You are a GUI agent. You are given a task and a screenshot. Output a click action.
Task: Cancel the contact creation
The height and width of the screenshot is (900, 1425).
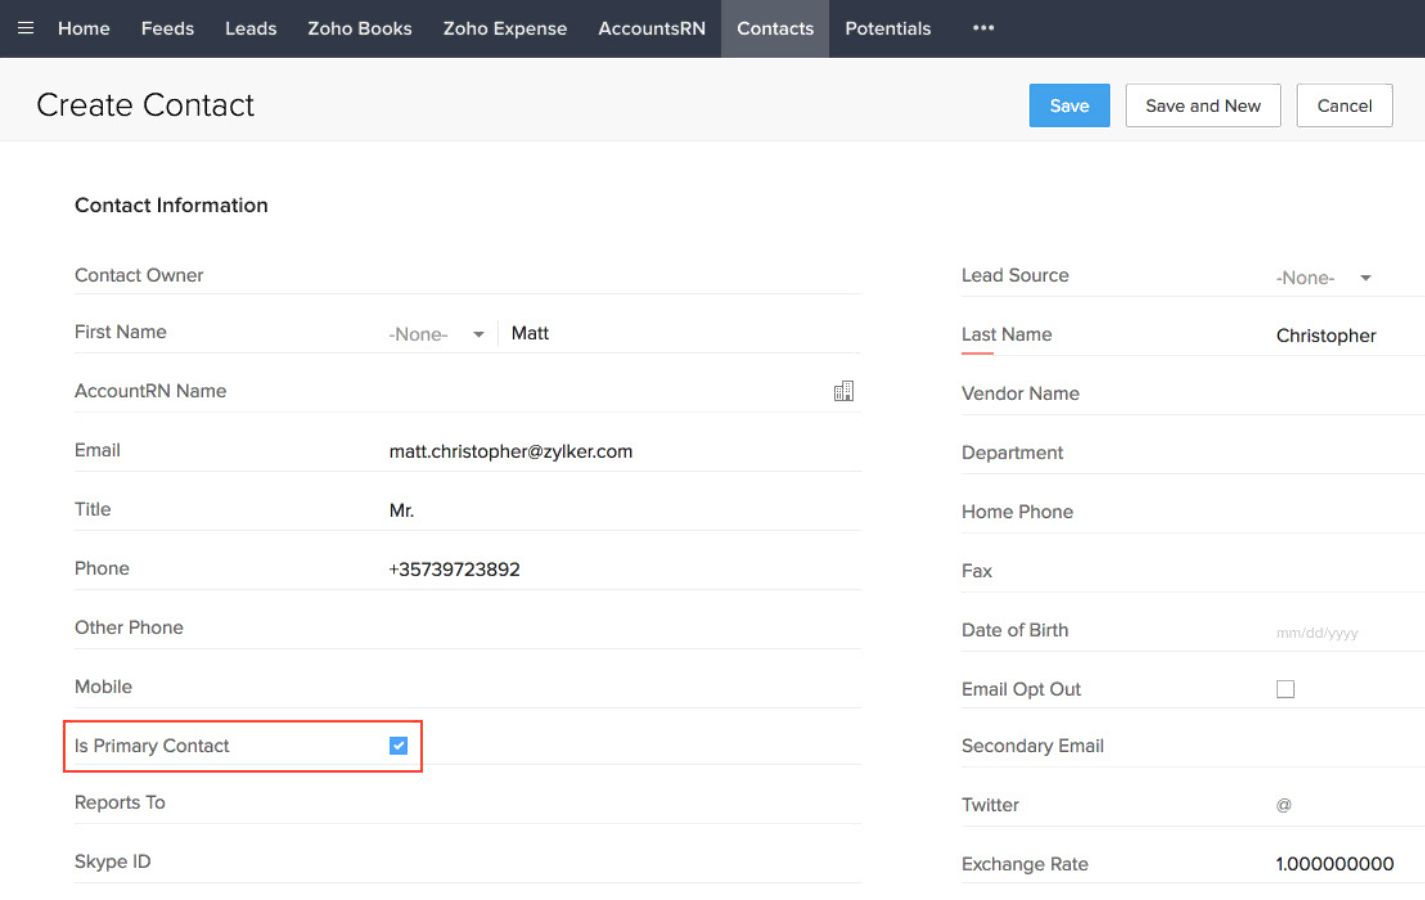click(x=1343, y=106)
